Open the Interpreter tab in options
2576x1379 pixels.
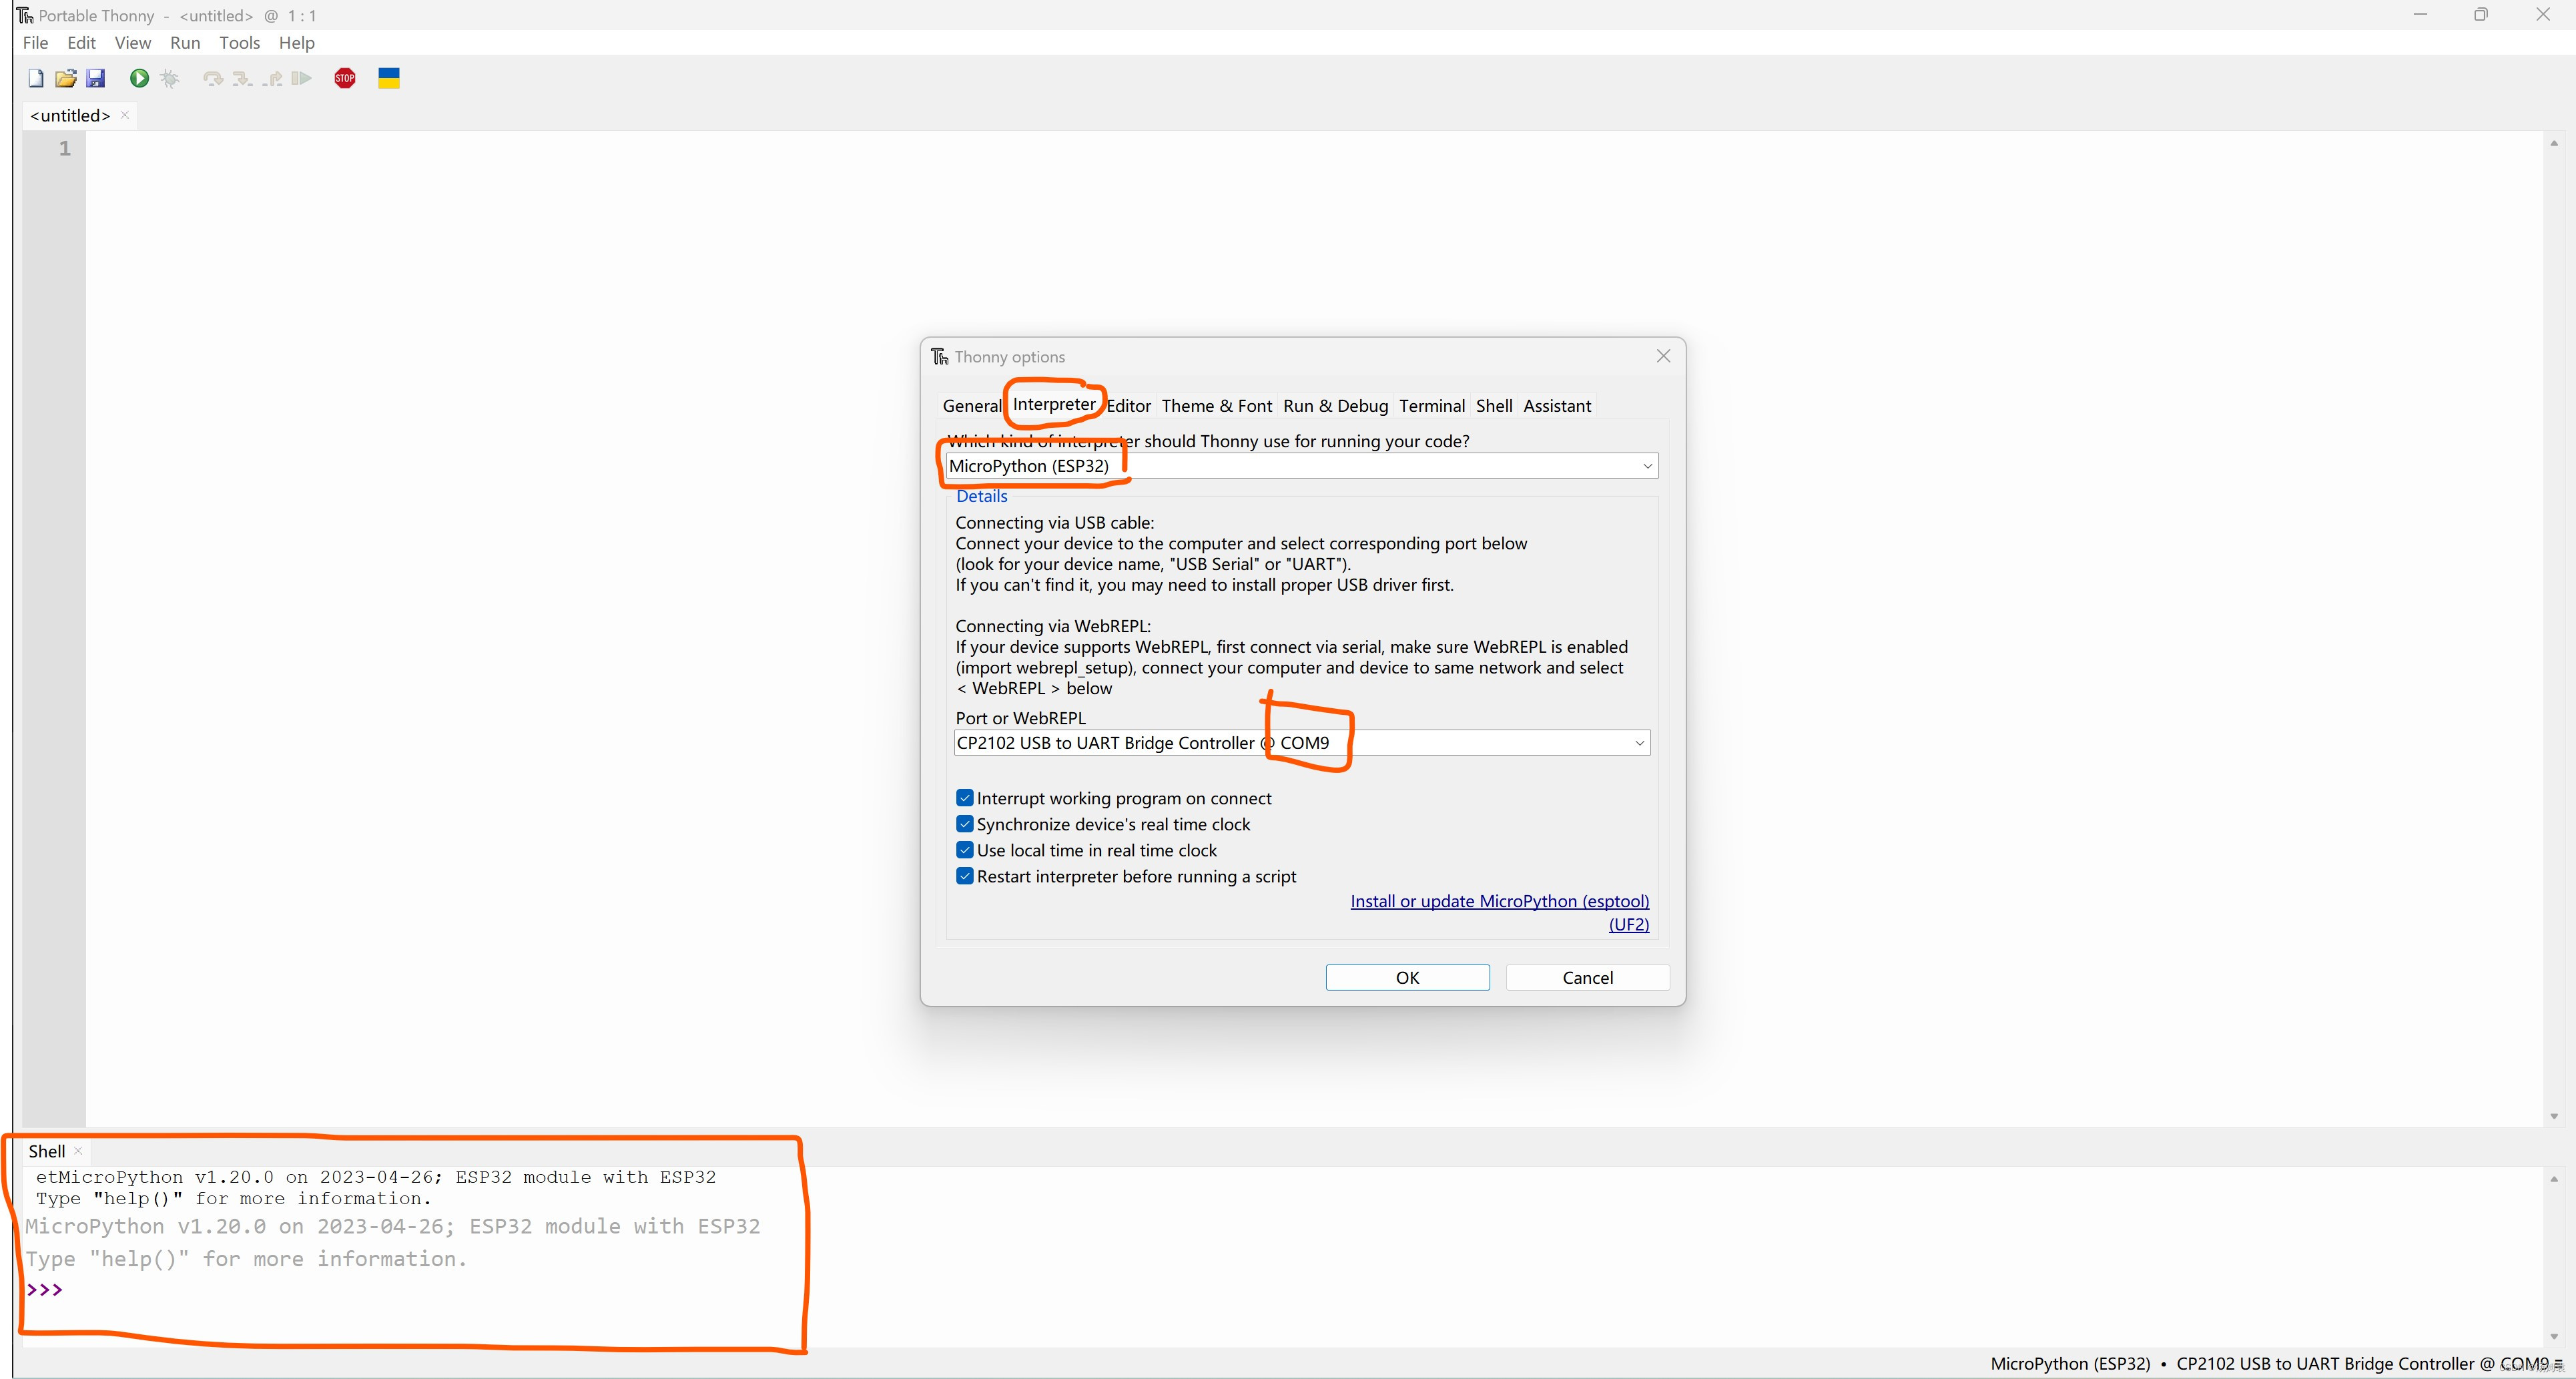pos(1054,406)
